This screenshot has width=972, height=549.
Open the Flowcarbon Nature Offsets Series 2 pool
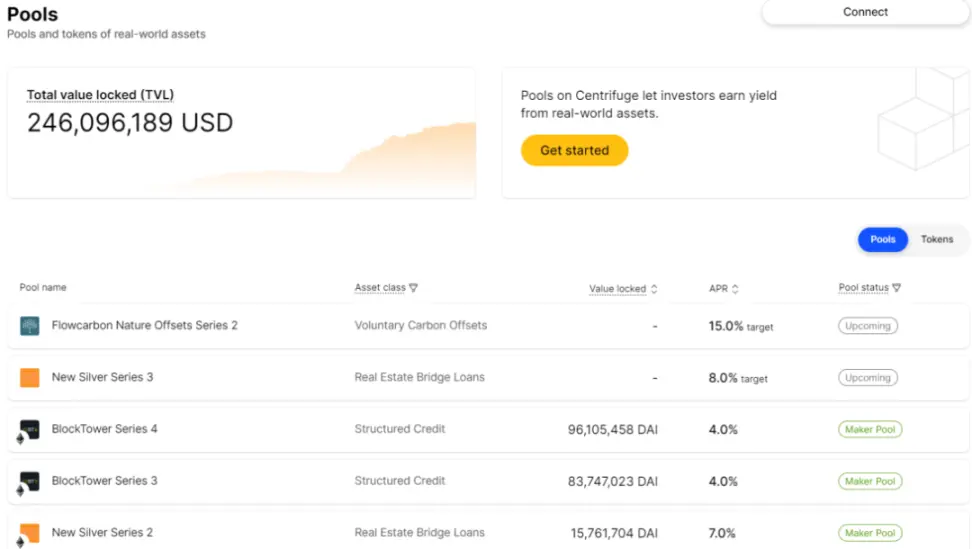click(x=144, y=326)
